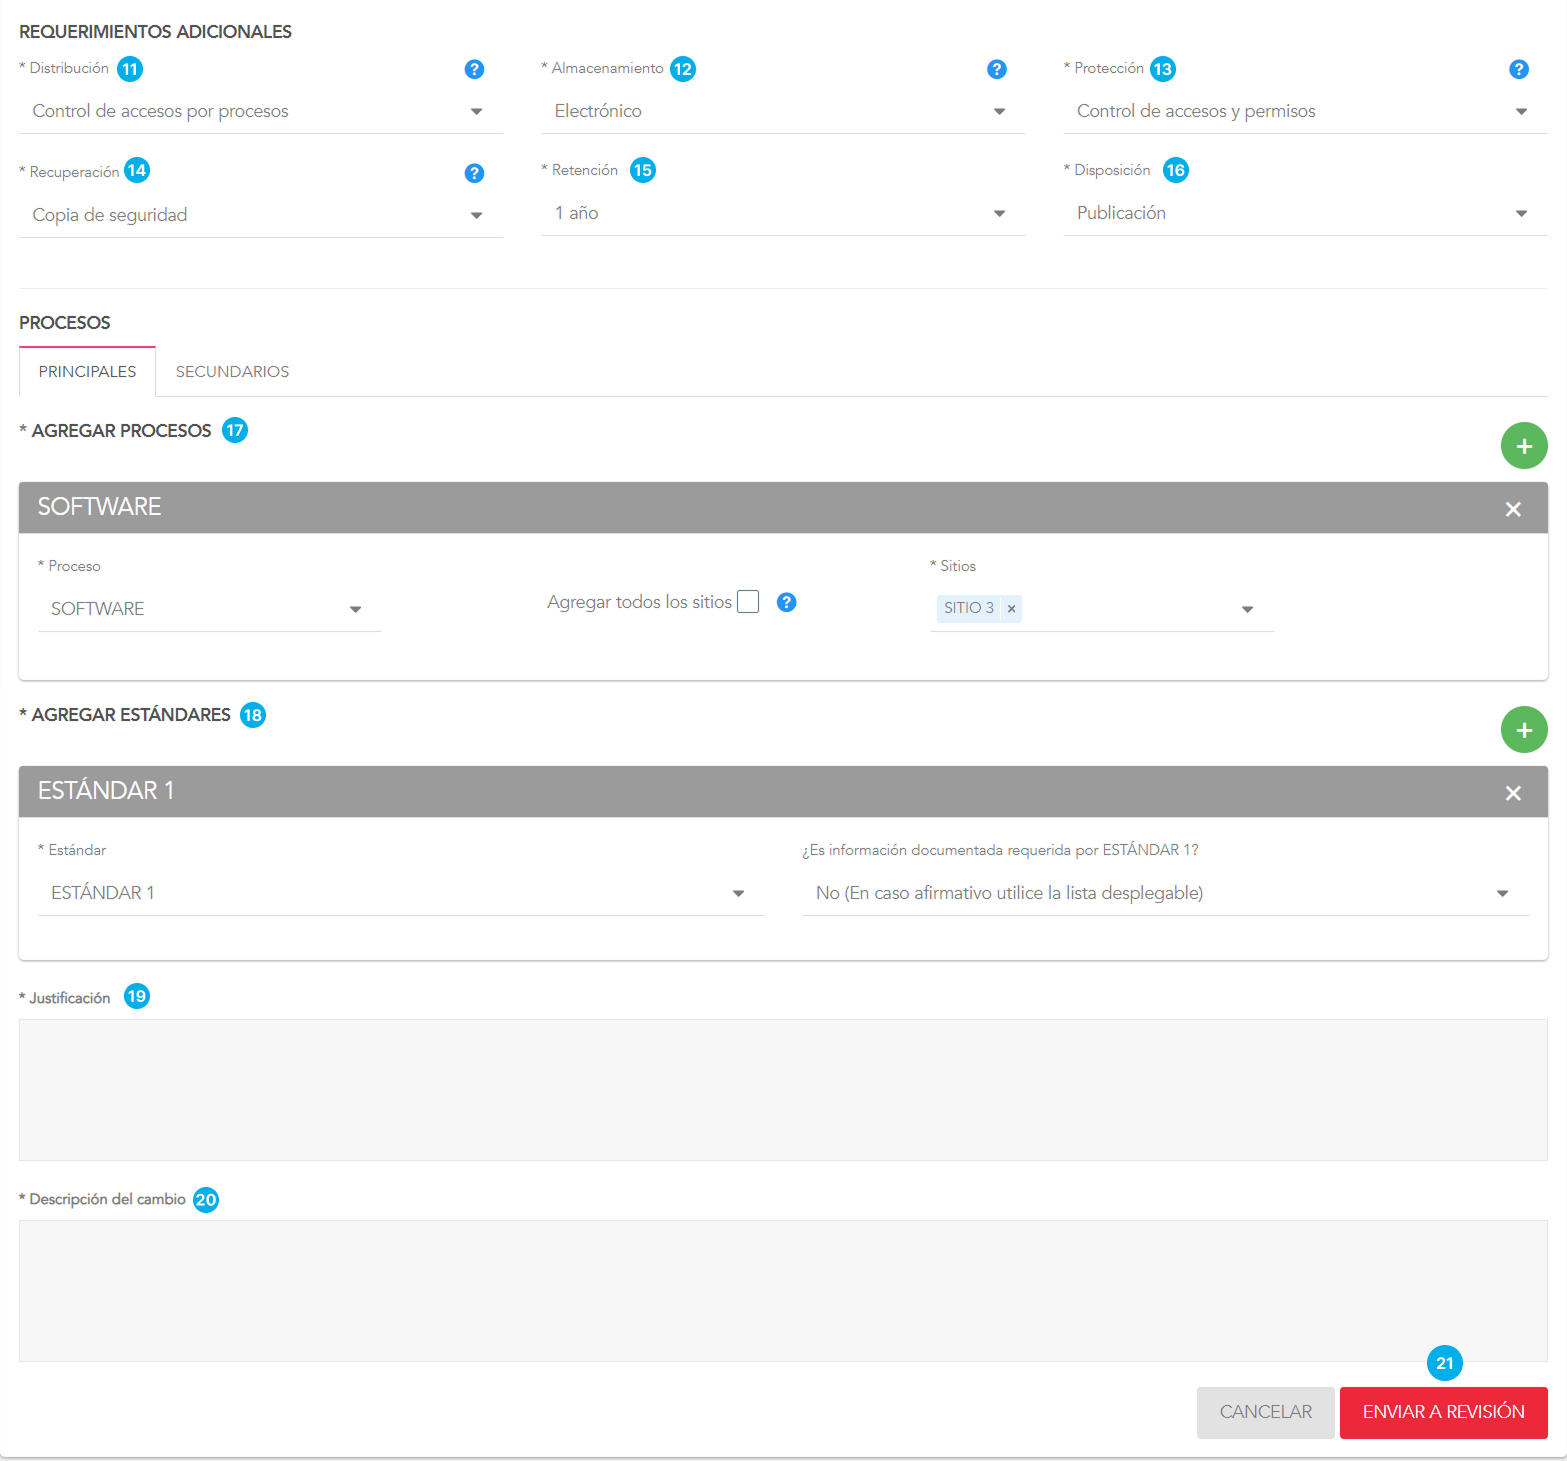Click help icon beside Agregar todos los sitios

click(x=786, y=602)
